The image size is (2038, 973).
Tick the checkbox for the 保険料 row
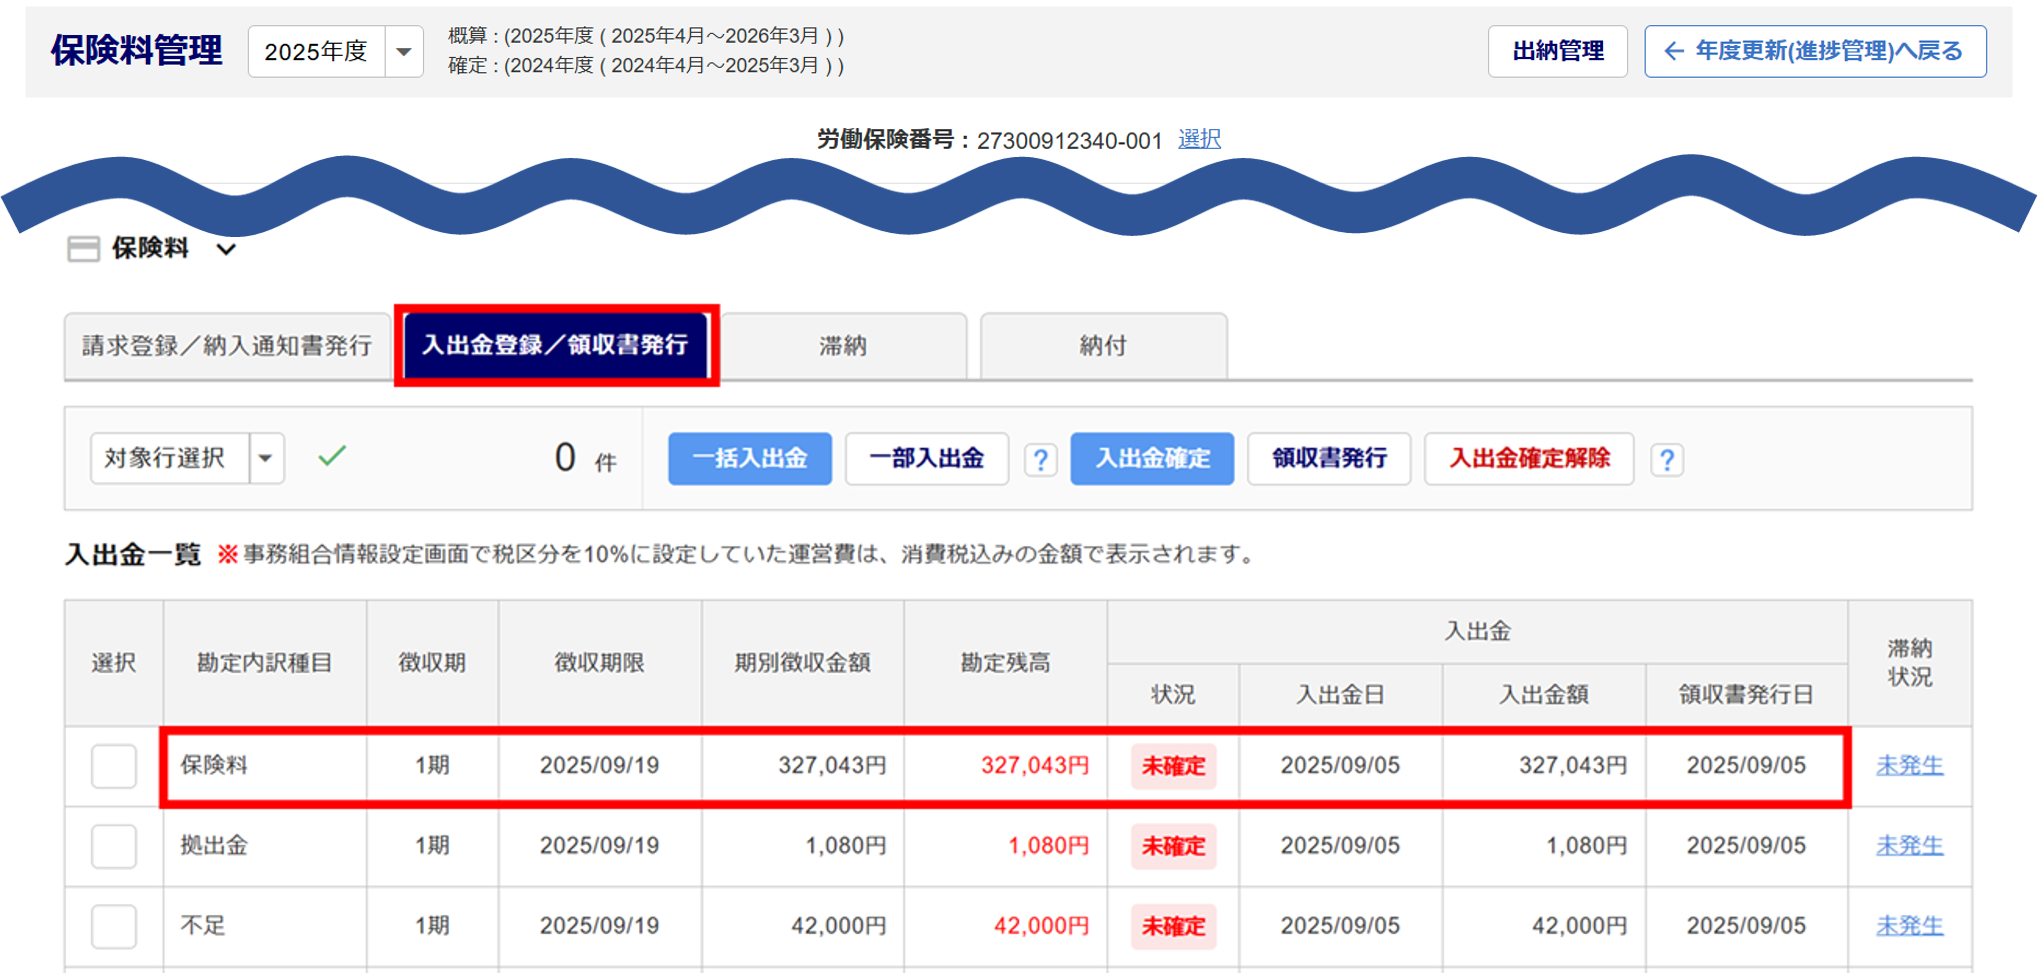click(114, 766)
